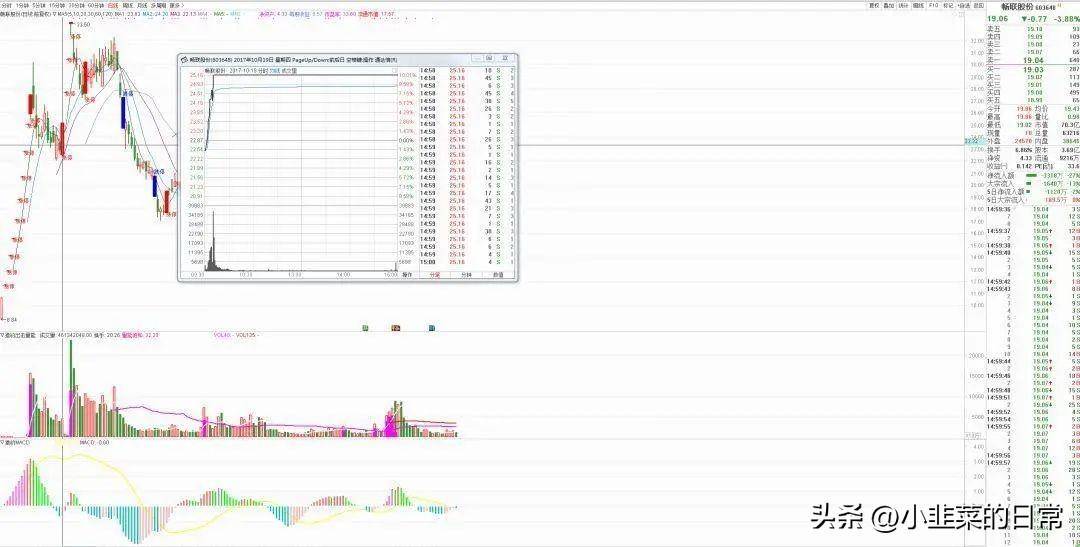The image size is (1080, 547).
Task: Expand the MA5 indicator parameter dropdown
Action: pyautogui.click(x=54, y=13)
